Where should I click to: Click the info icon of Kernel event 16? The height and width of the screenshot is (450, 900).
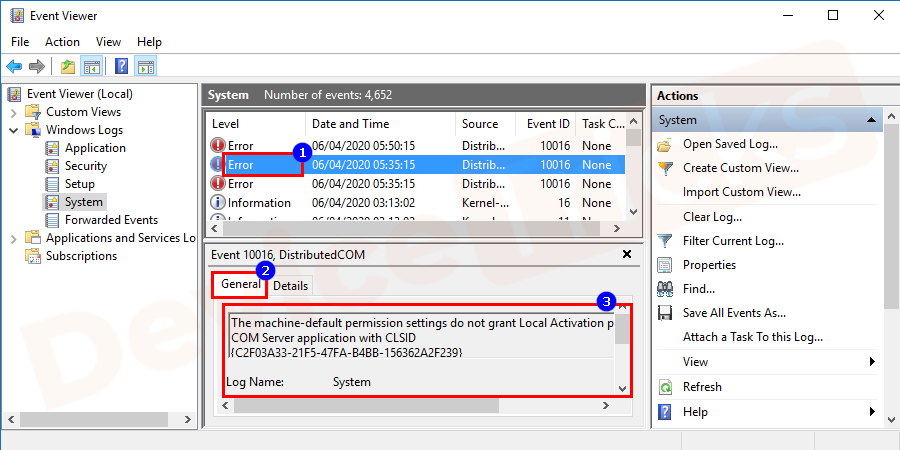(x=218, y=203)
